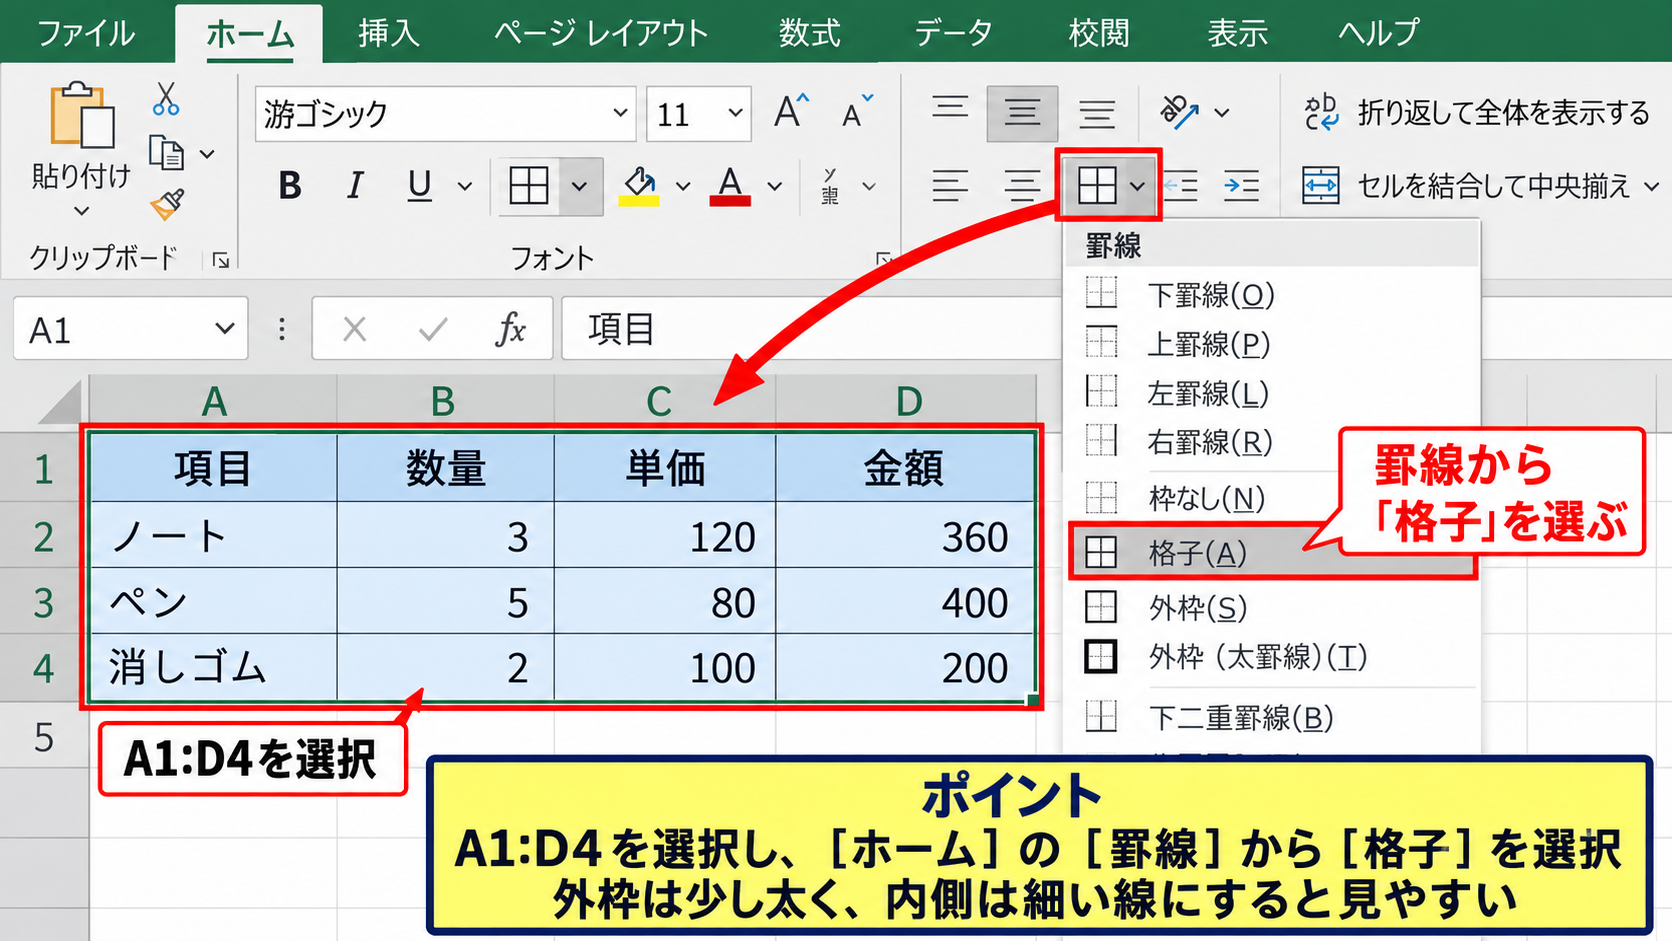Screen dimensions: 1672x941
Task: Open the ファイル tab
Action: 86,33
